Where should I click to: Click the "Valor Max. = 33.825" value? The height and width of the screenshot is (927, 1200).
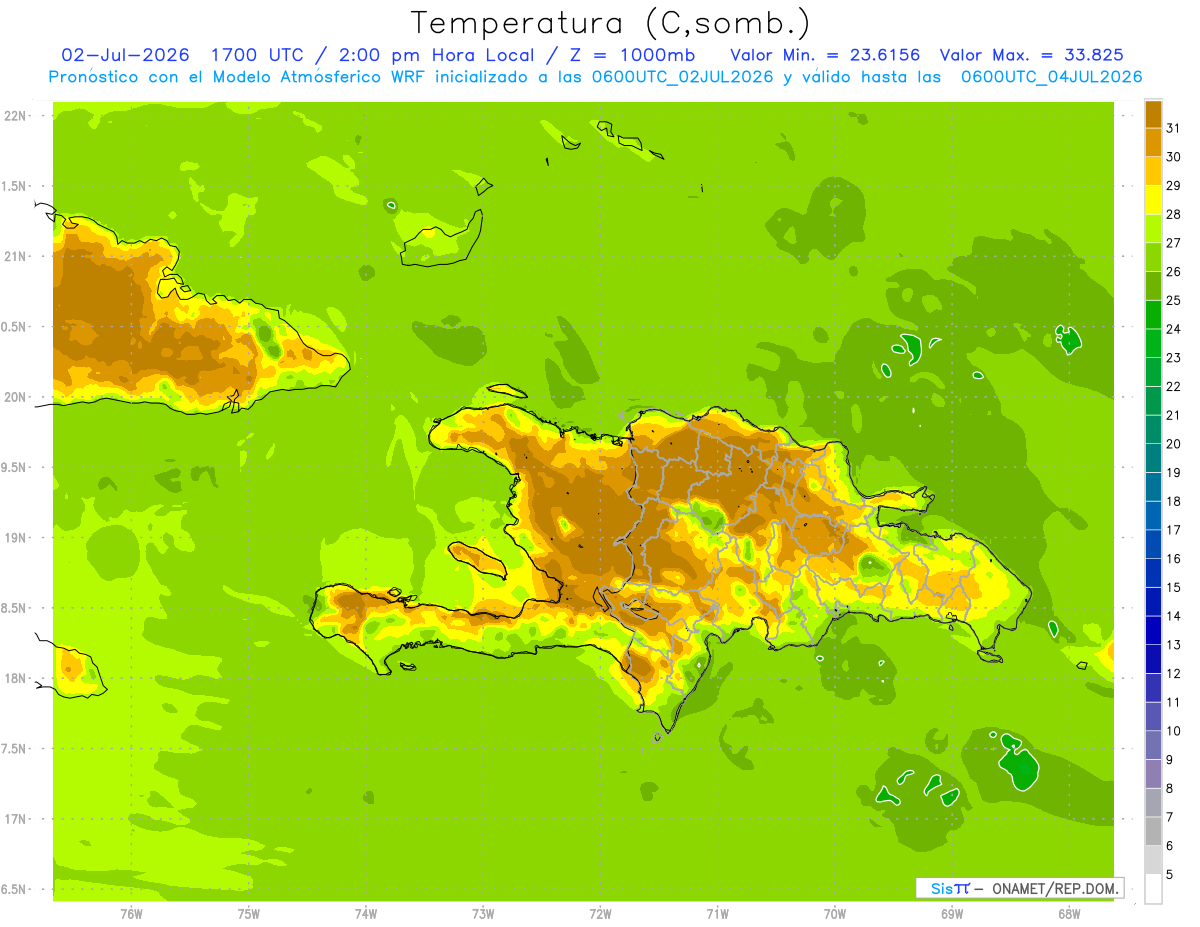[1032, 55]
